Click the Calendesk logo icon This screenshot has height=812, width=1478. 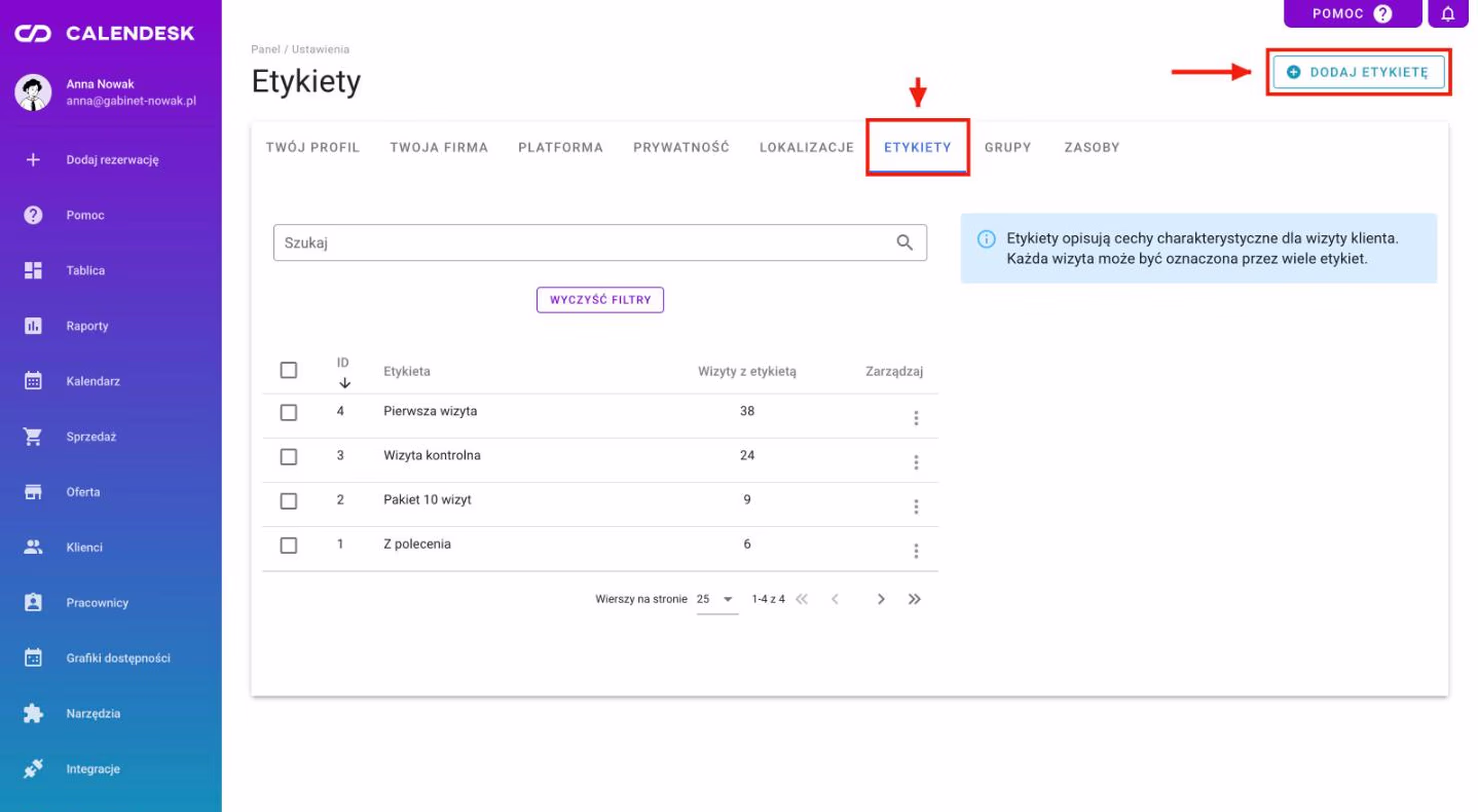coord(32,34)
